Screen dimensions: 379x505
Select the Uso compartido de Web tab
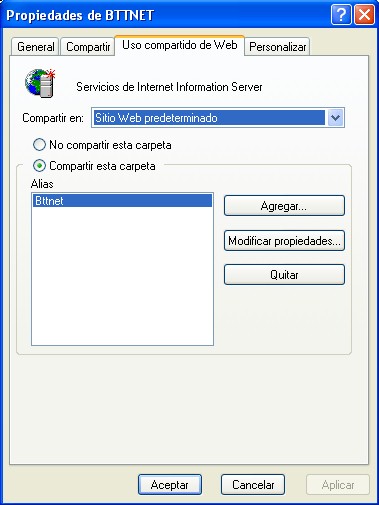pyautogui.click(x=179, y=45)
